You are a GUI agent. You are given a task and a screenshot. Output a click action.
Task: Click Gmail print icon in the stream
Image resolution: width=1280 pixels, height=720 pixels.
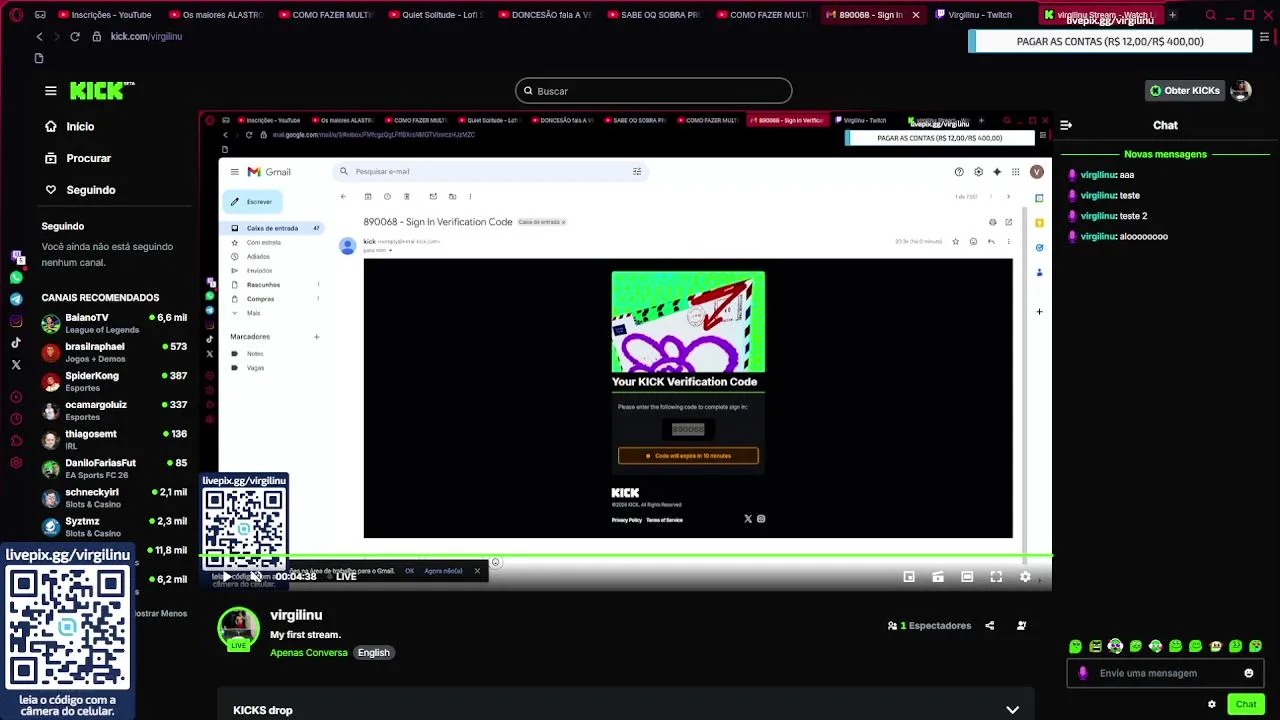(992, 222)
